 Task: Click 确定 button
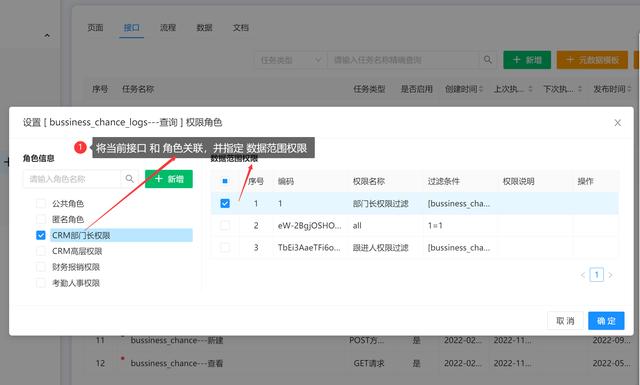[x=606, y=321]
